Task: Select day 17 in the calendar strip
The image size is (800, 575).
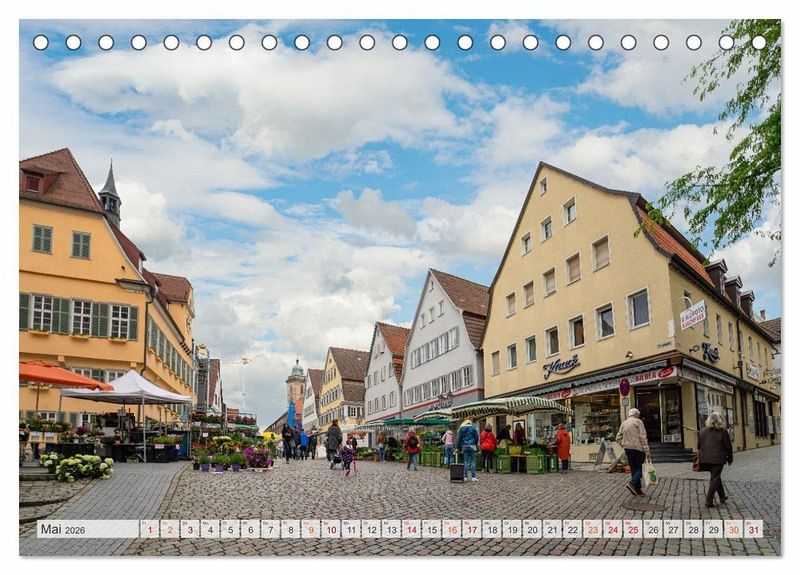Action: point(471,529)
